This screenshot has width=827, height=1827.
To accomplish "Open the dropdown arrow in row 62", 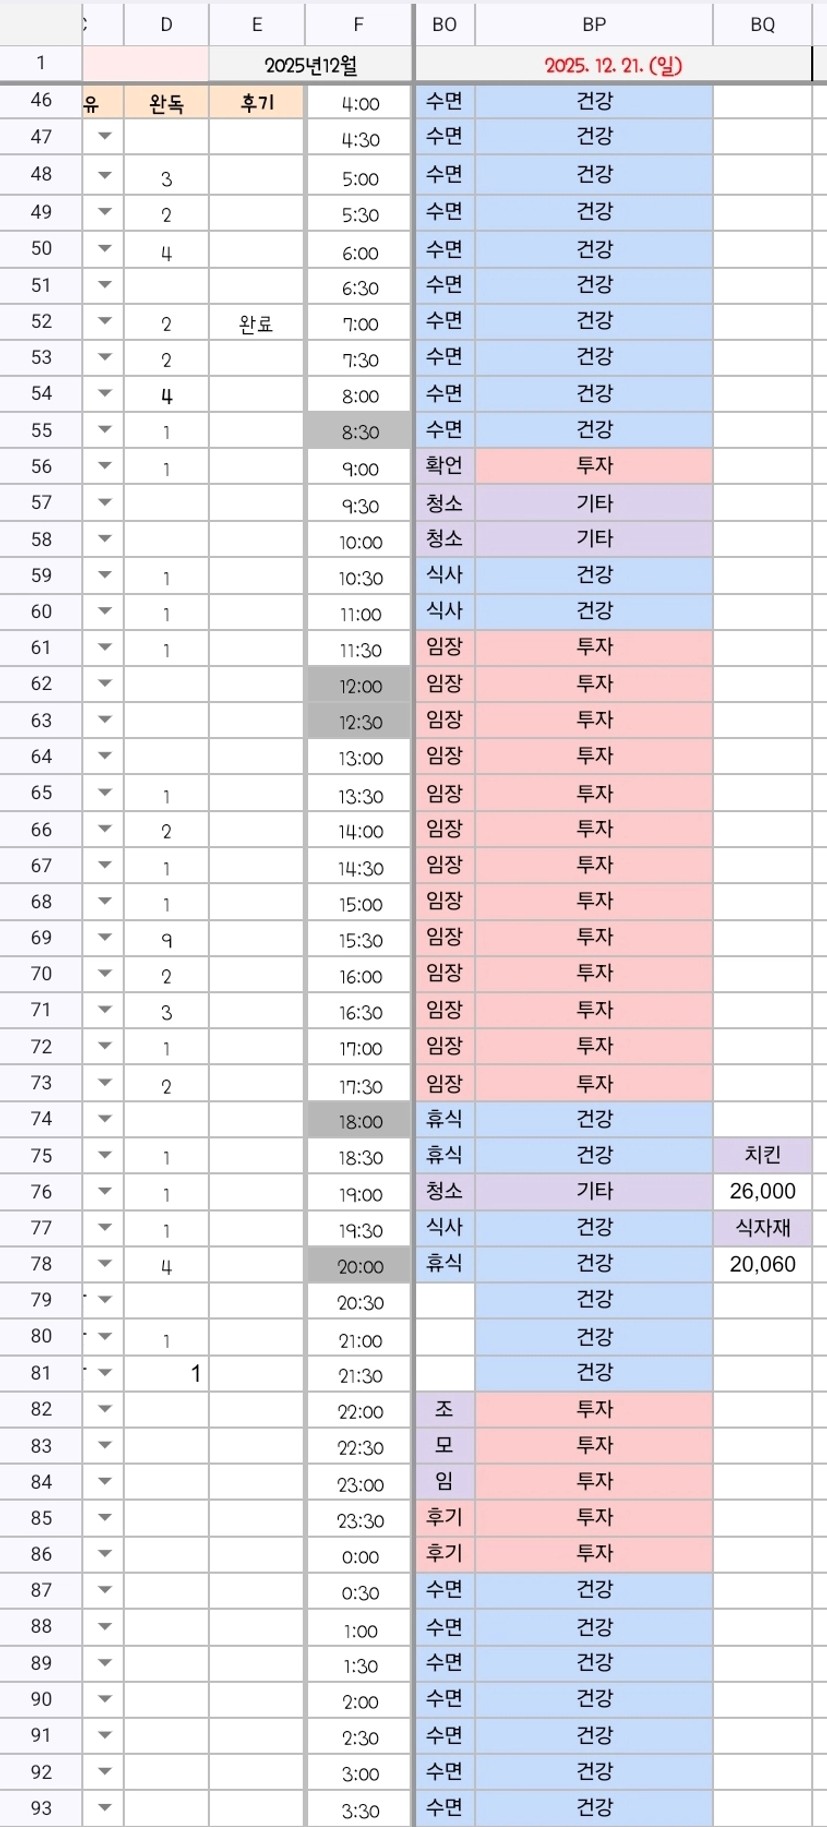I will pyautogui.click(x=104, y=684).
